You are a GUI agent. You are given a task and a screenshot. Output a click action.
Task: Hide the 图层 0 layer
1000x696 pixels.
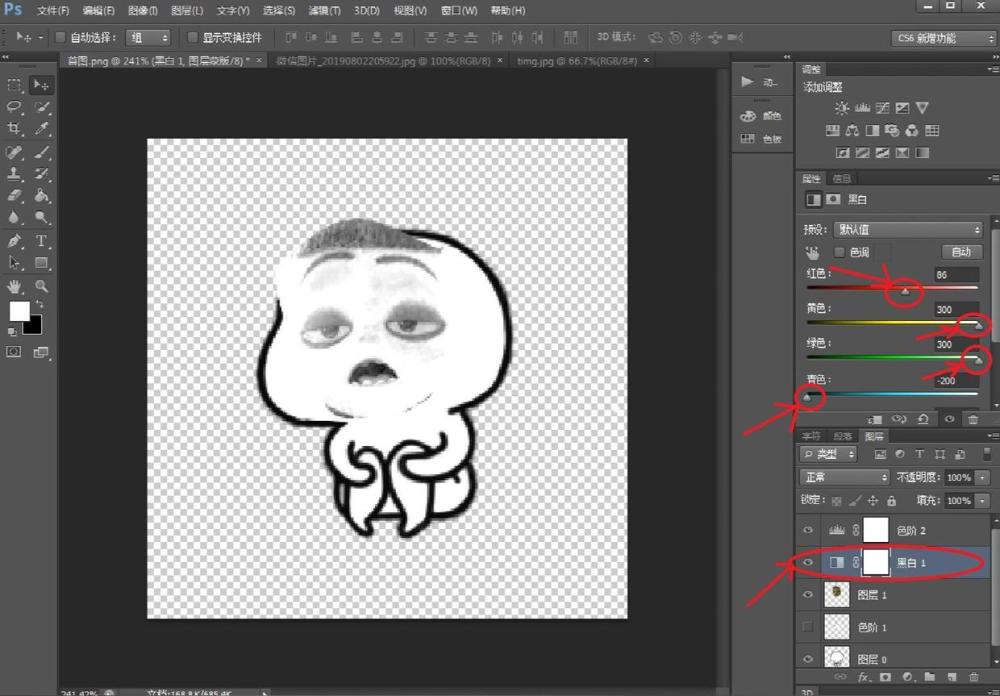tap(808, 659)
